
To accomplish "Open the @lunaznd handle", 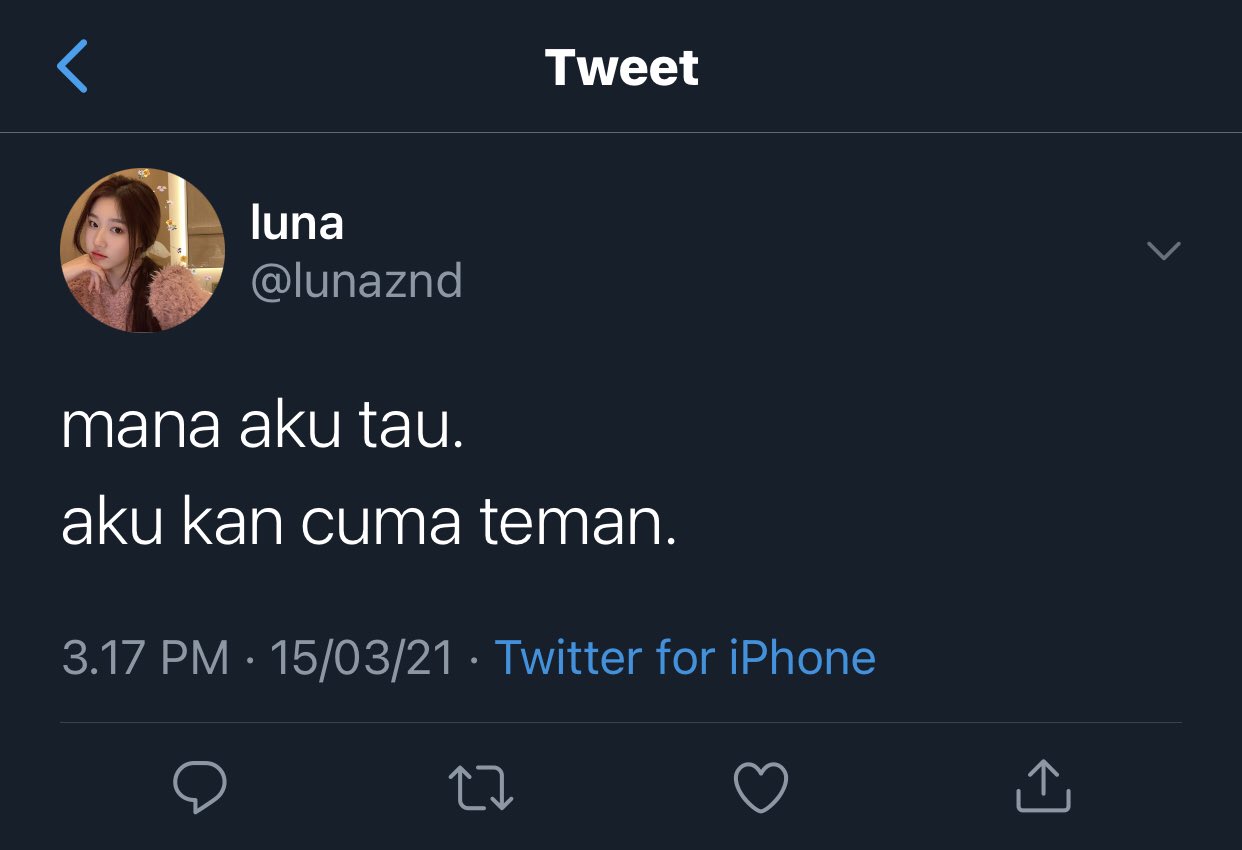I will 356,282.
